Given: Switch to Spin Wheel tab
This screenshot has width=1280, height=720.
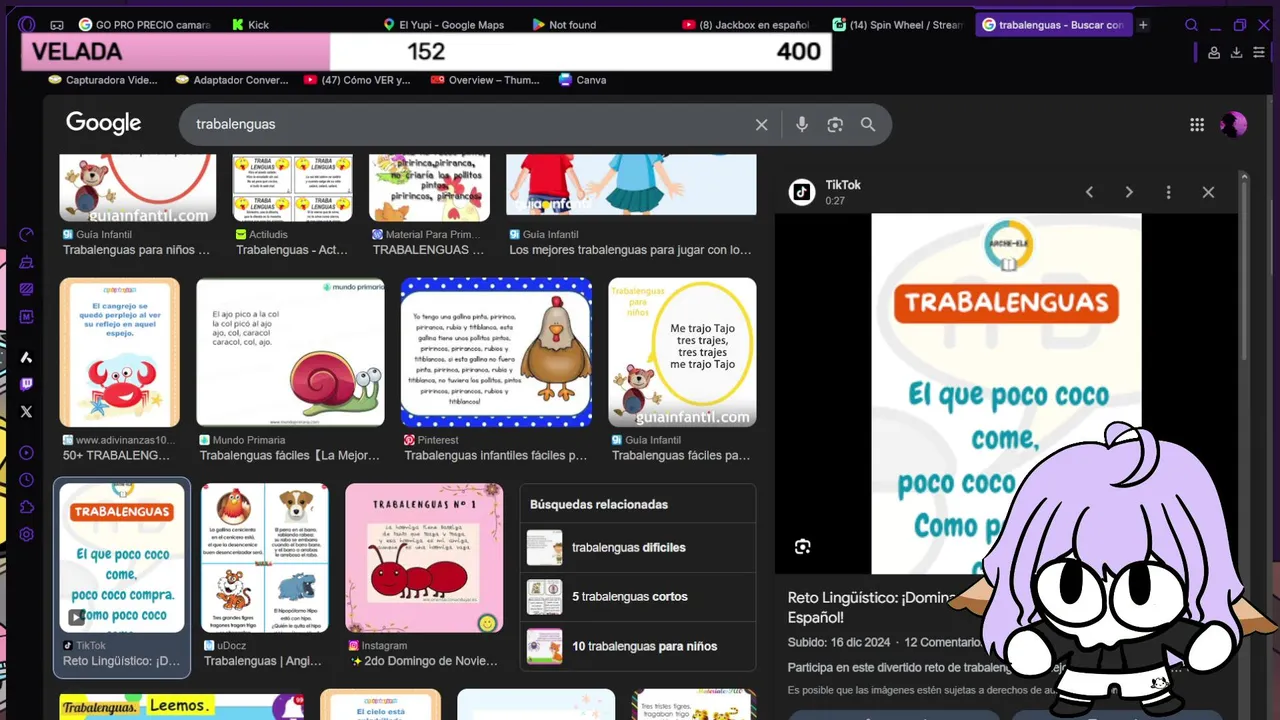Looking at the screenshot, I should point(898,25).
